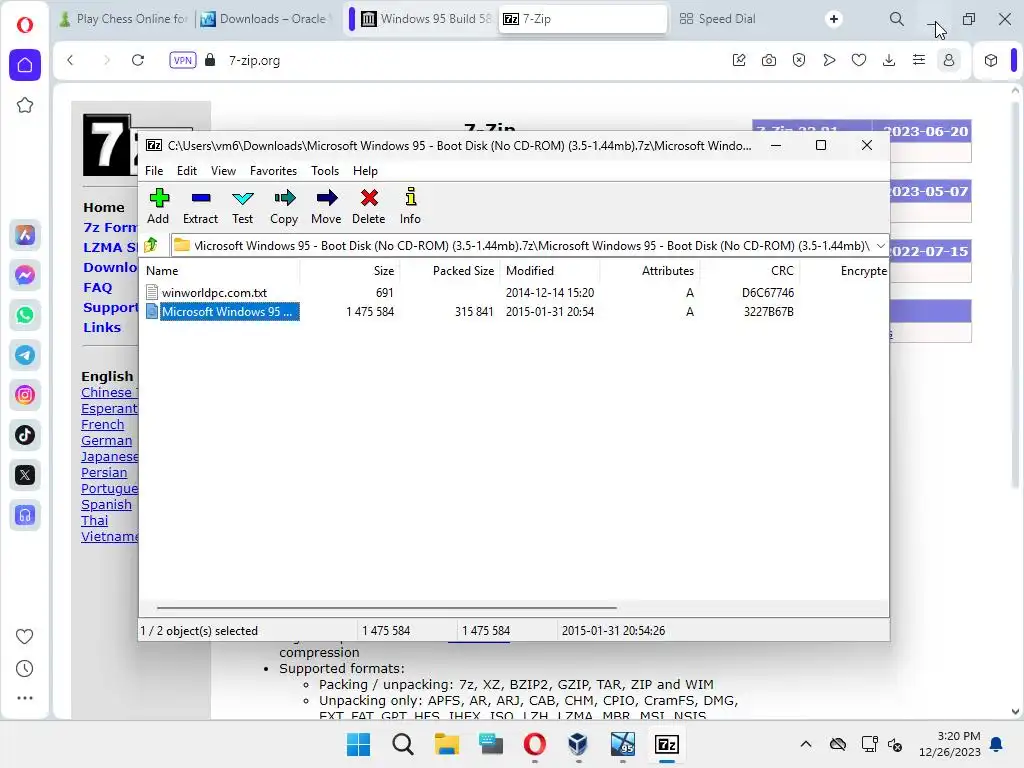Open Opera easy setup sliders icon
This screenshot has width=1024, height=768.
(919, 60)
